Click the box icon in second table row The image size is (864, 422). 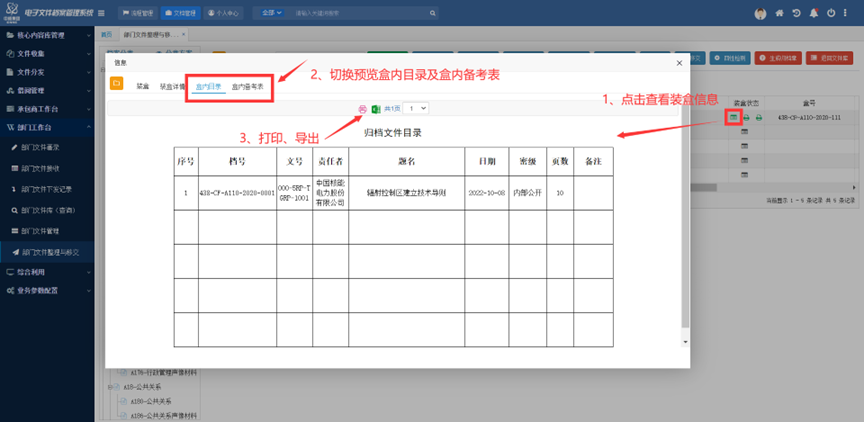tap(744, 132)
